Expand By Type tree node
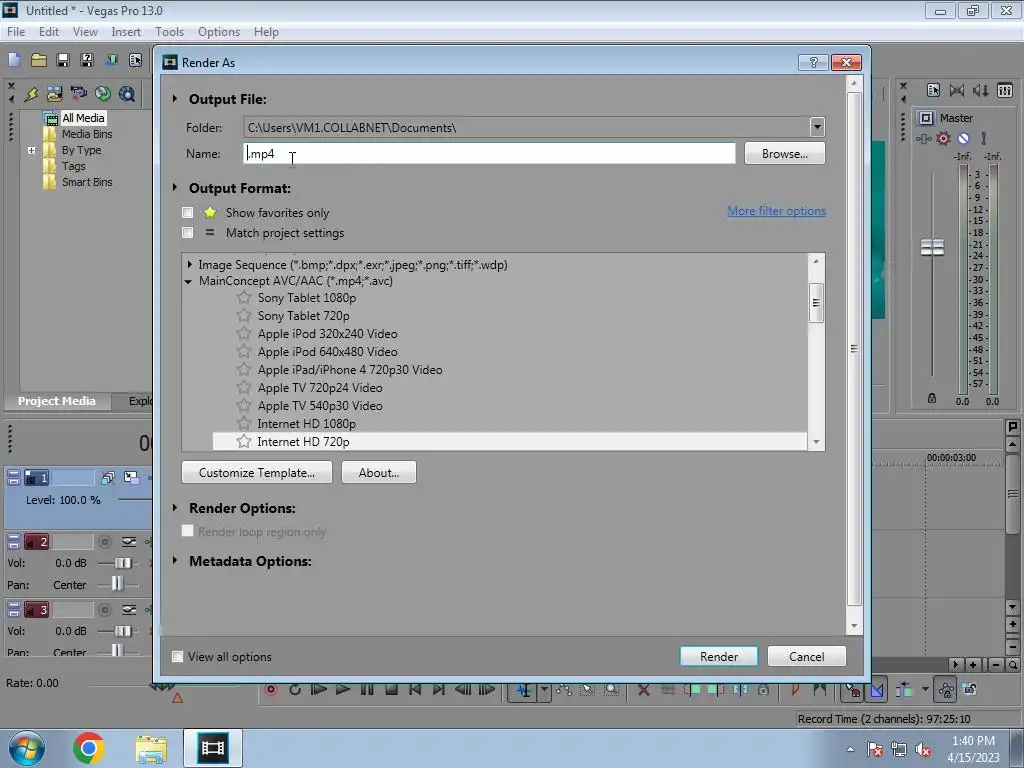 (31, 150)
